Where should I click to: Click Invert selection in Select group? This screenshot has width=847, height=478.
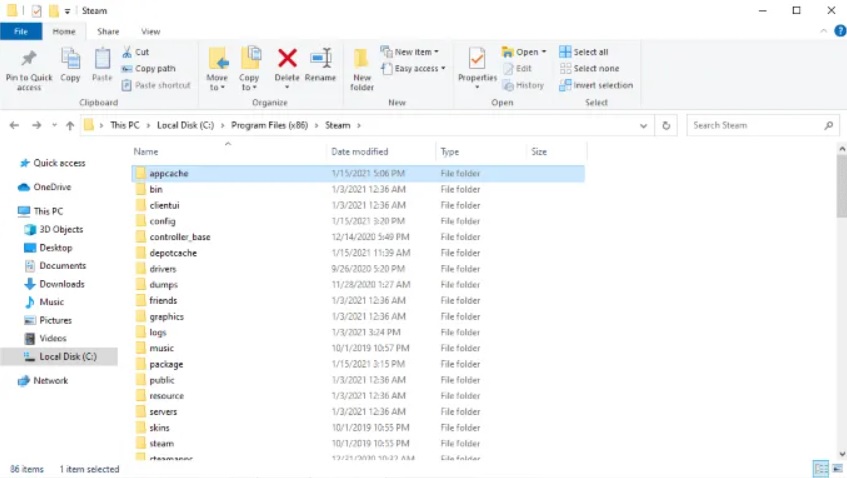[x=596, y=85]
